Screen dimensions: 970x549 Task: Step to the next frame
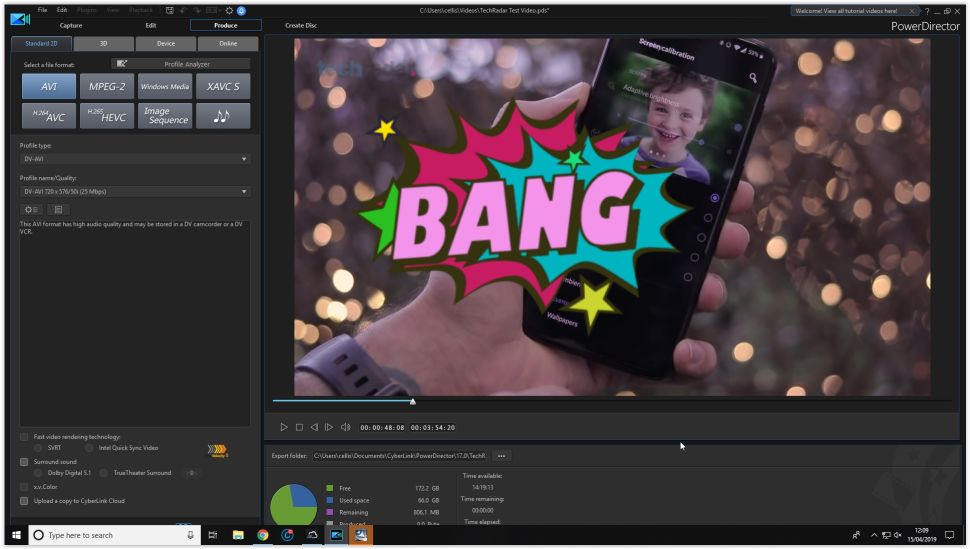329,427
